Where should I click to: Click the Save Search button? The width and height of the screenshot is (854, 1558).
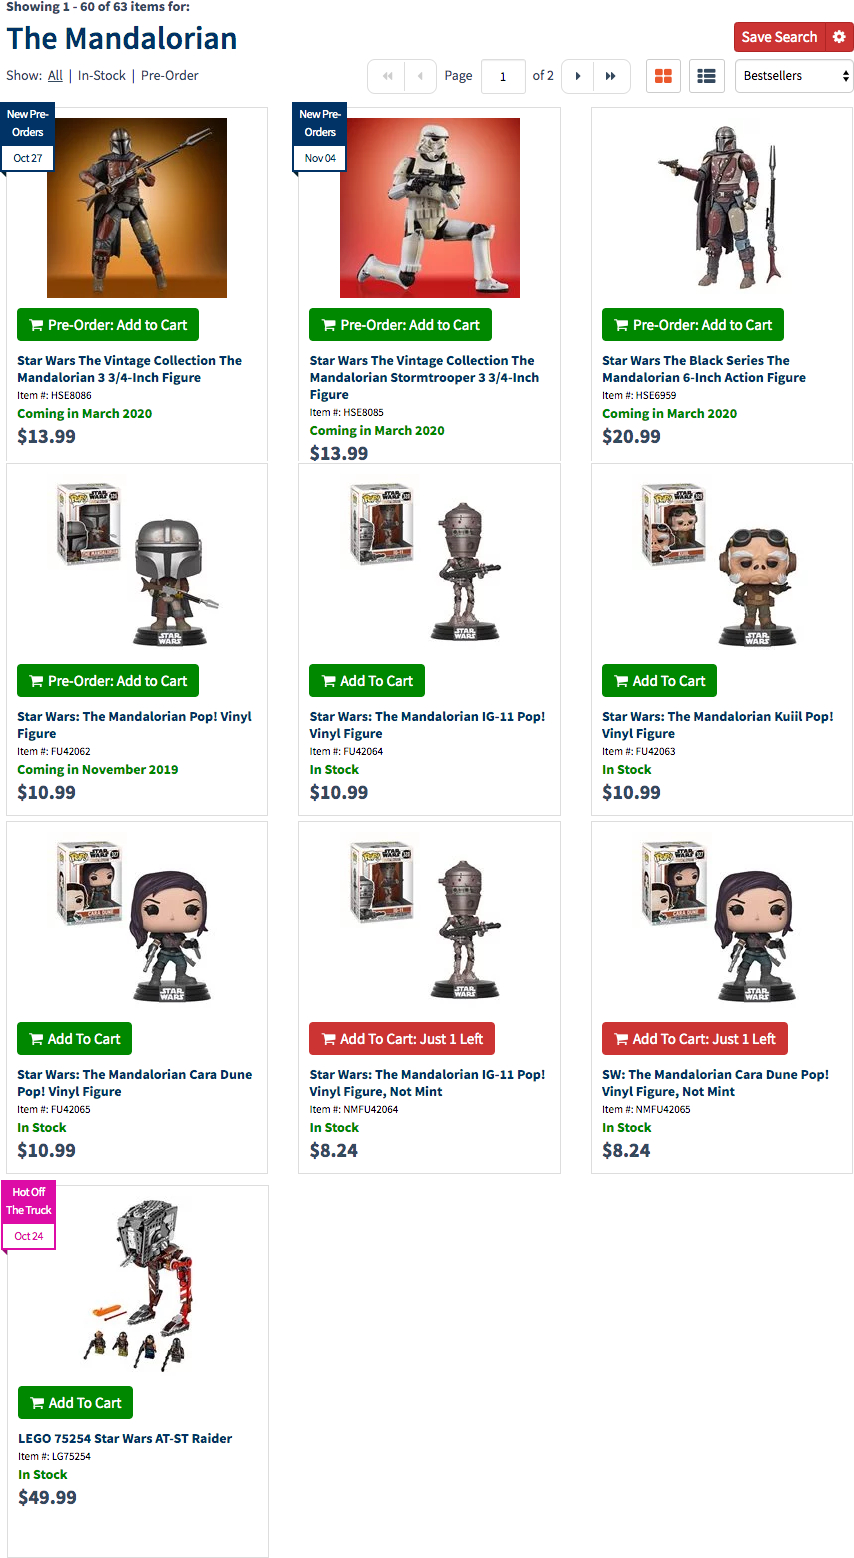(779, 37)
